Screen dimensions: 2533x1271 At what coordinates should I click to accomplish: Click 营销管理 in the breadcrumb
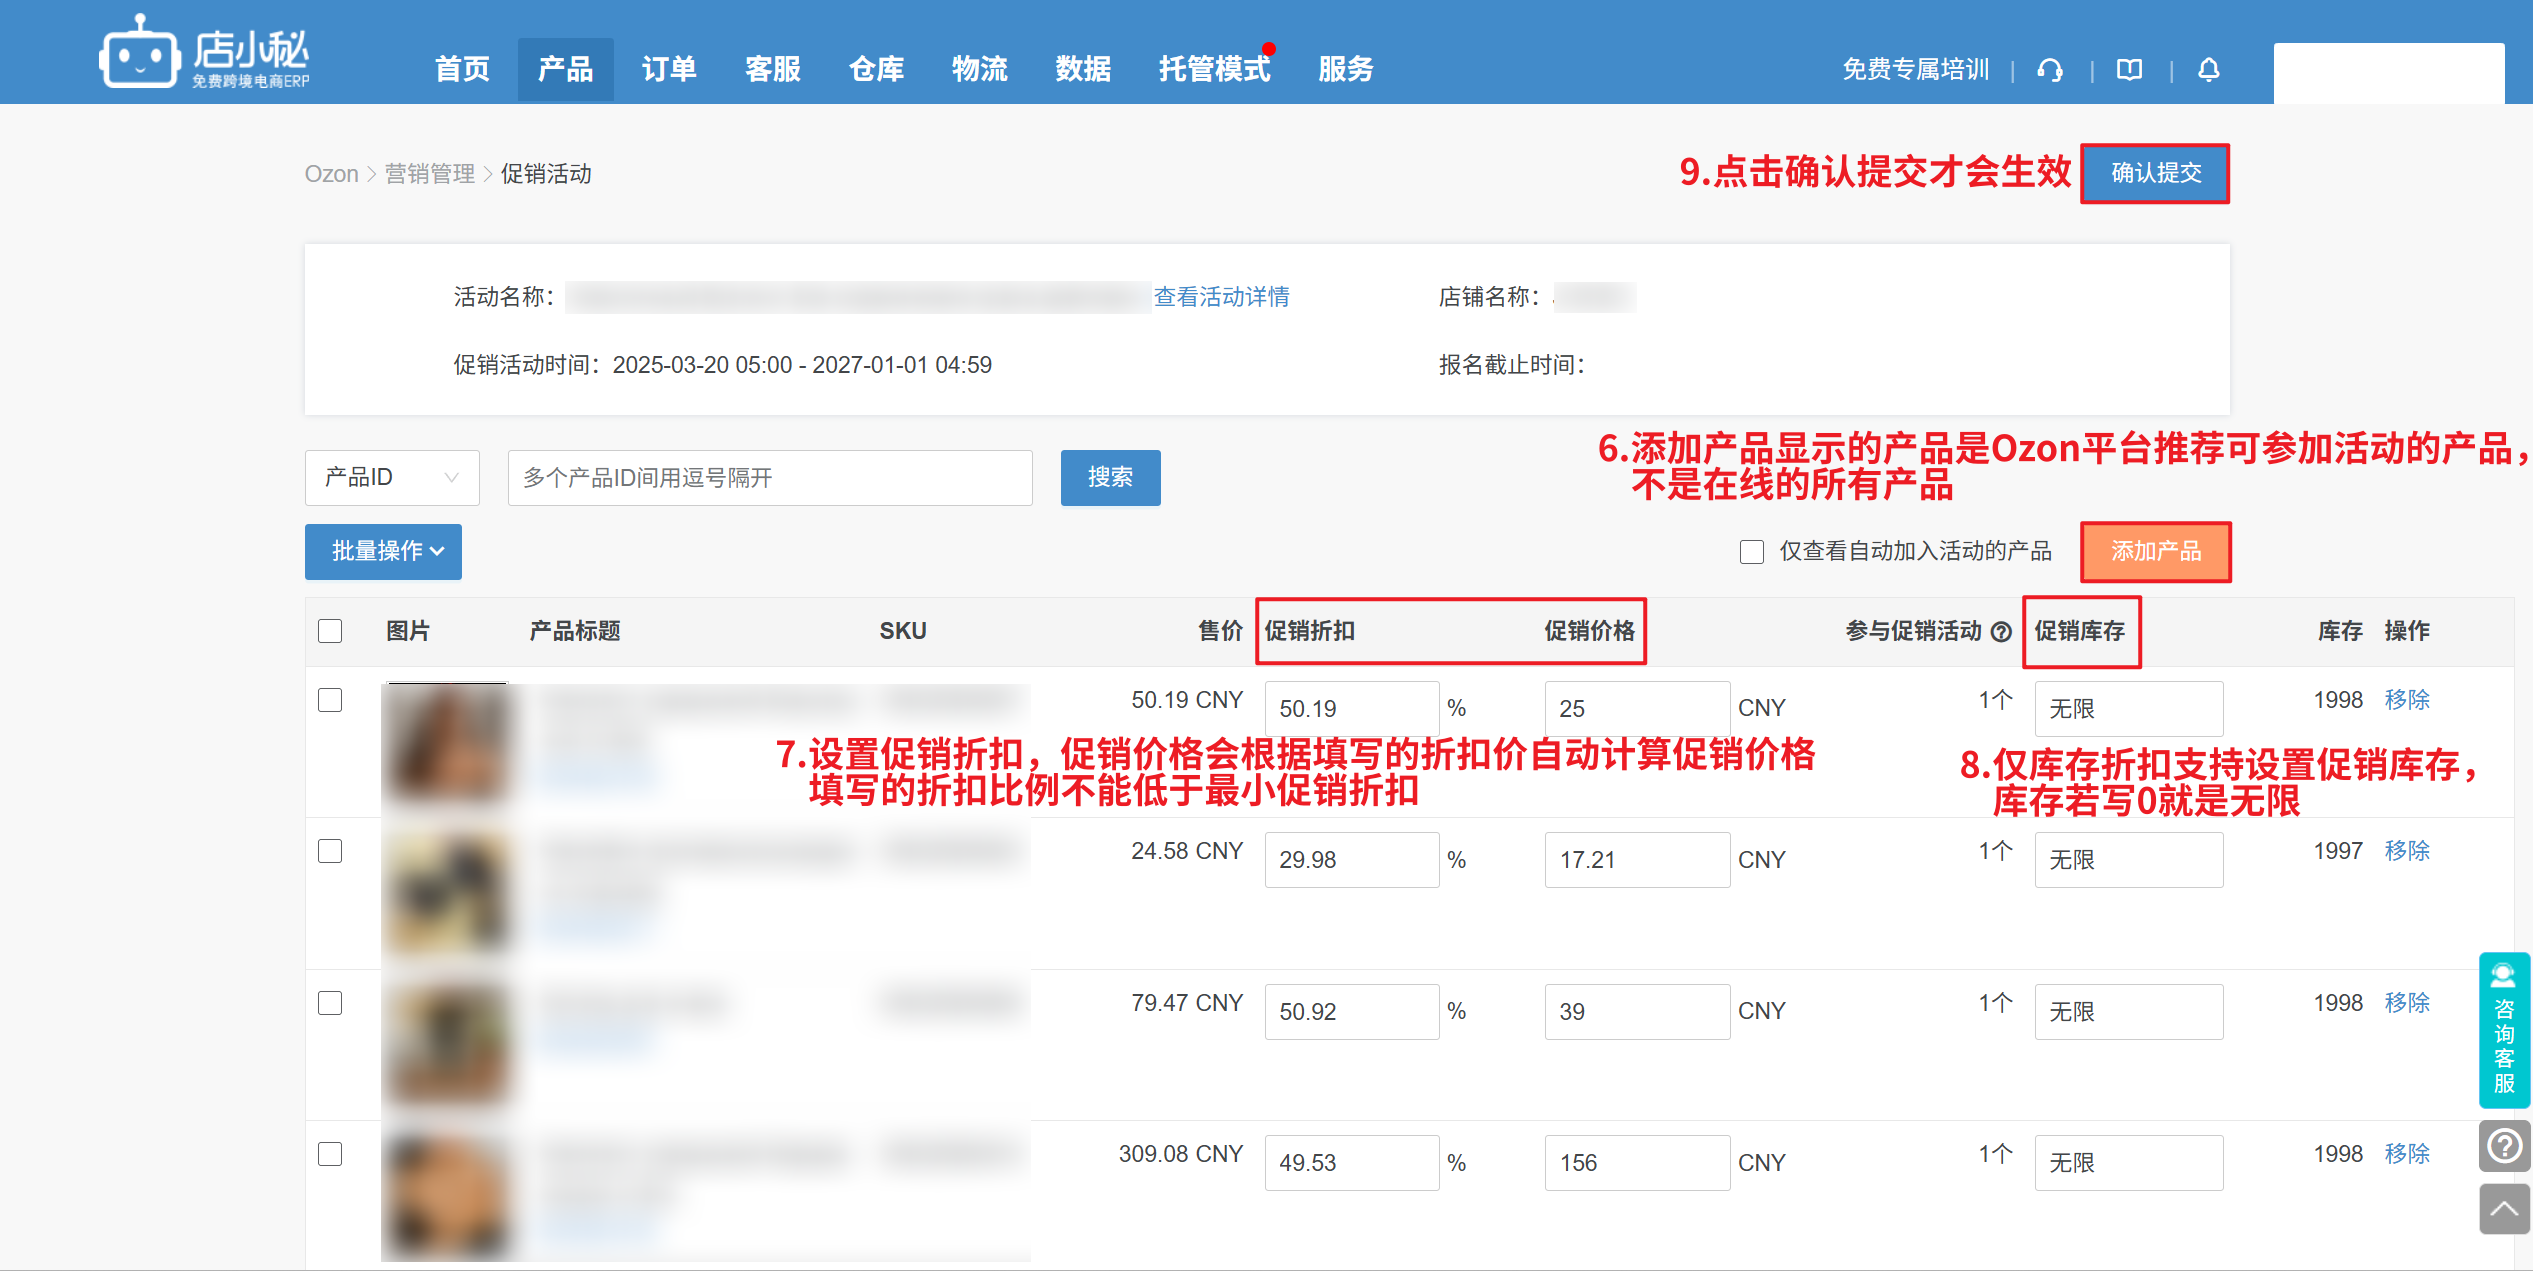429,174
